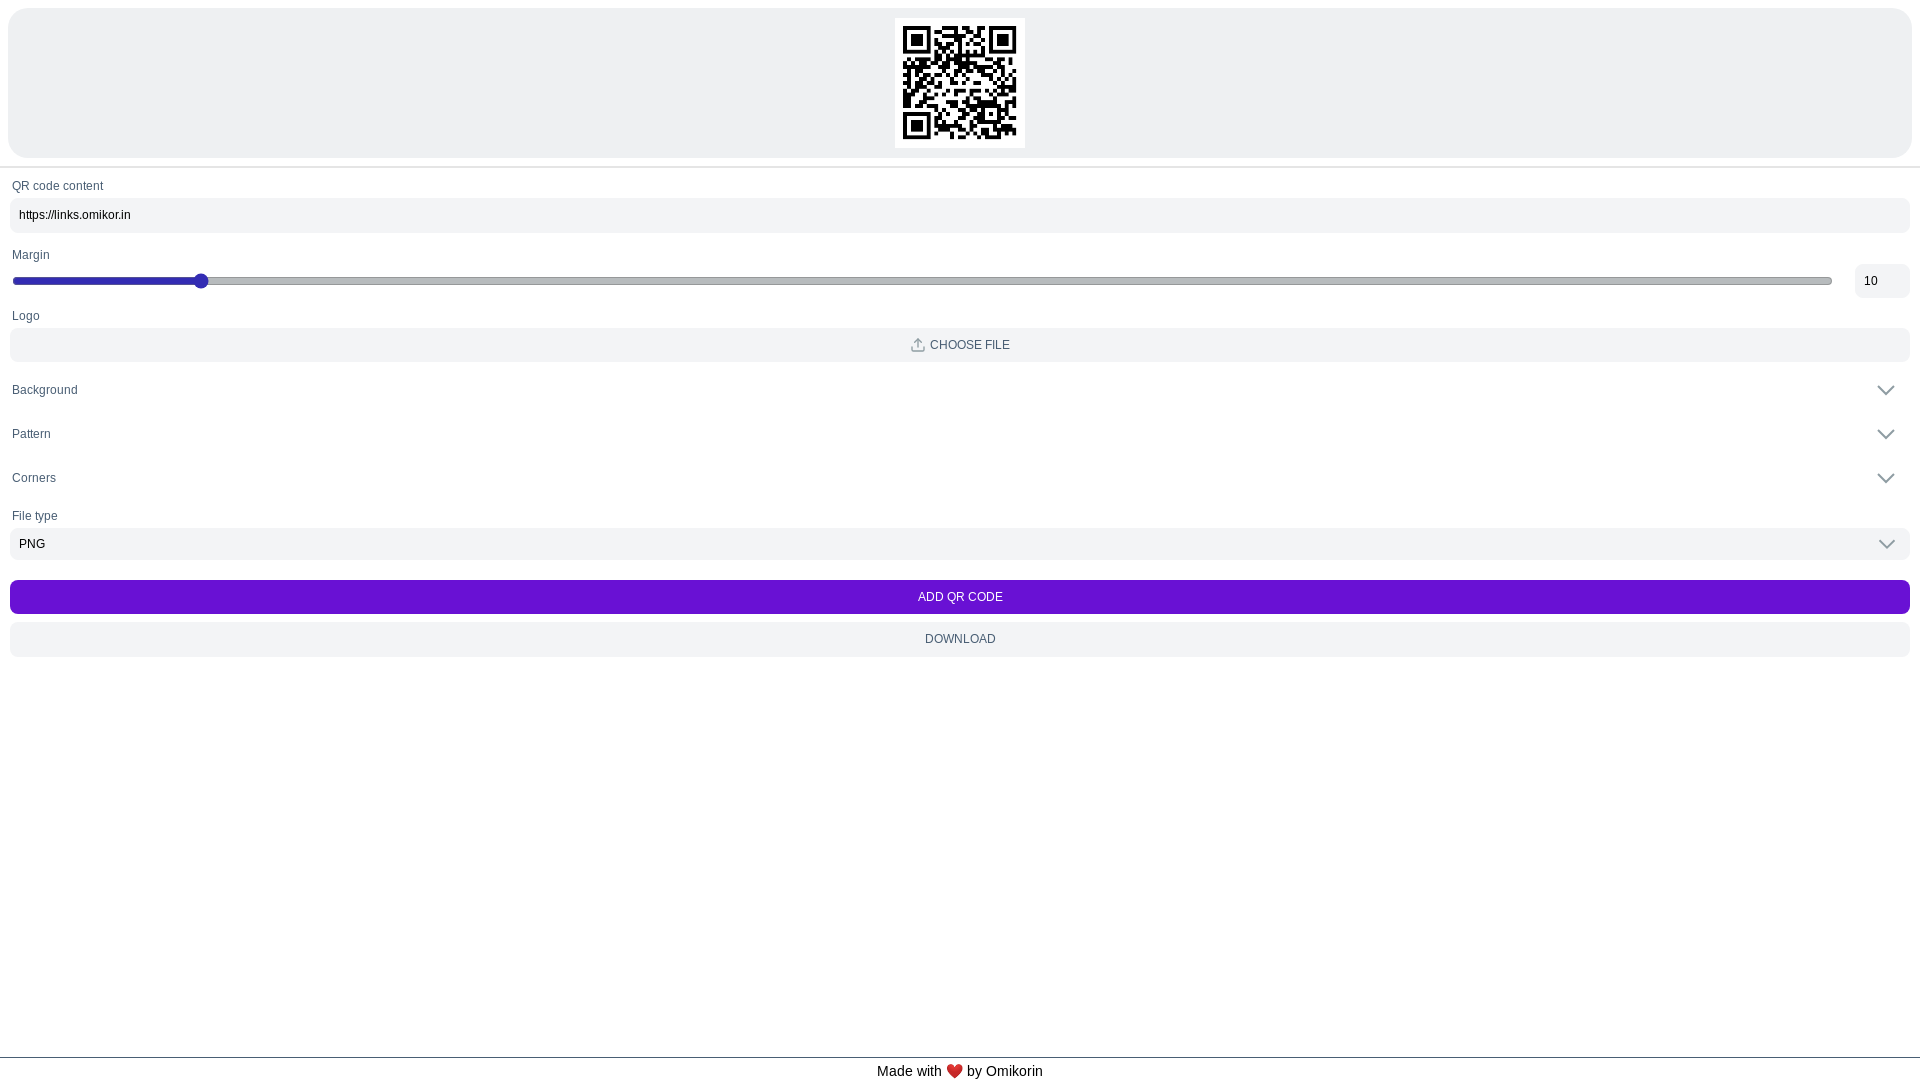This screenshot has width=1920, height=1080.
Task: Click the Background chevron arrow
Action: (x=1886, y=390)
